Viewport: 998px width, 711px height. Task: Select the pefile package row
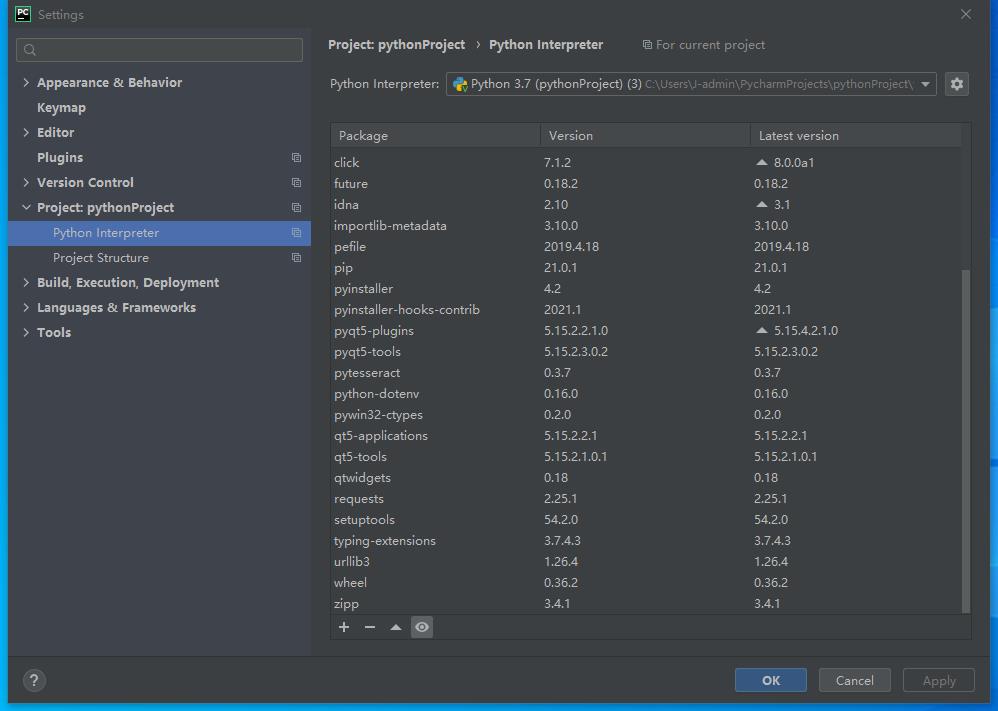pyautogui.click(x=646, y=246)
